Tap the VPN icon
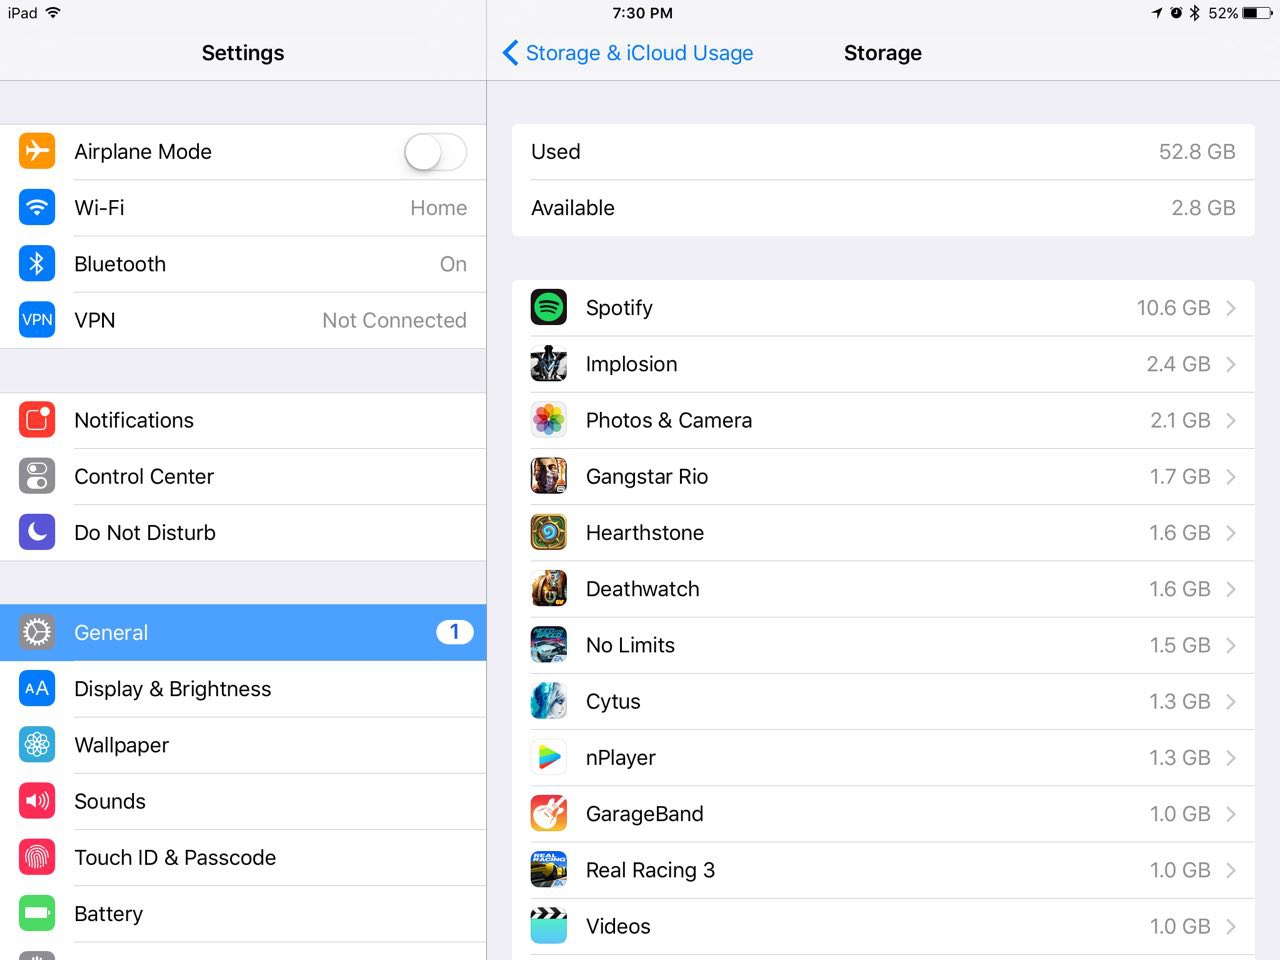This screenshot has width=1280, height=960. coord(37,320)
